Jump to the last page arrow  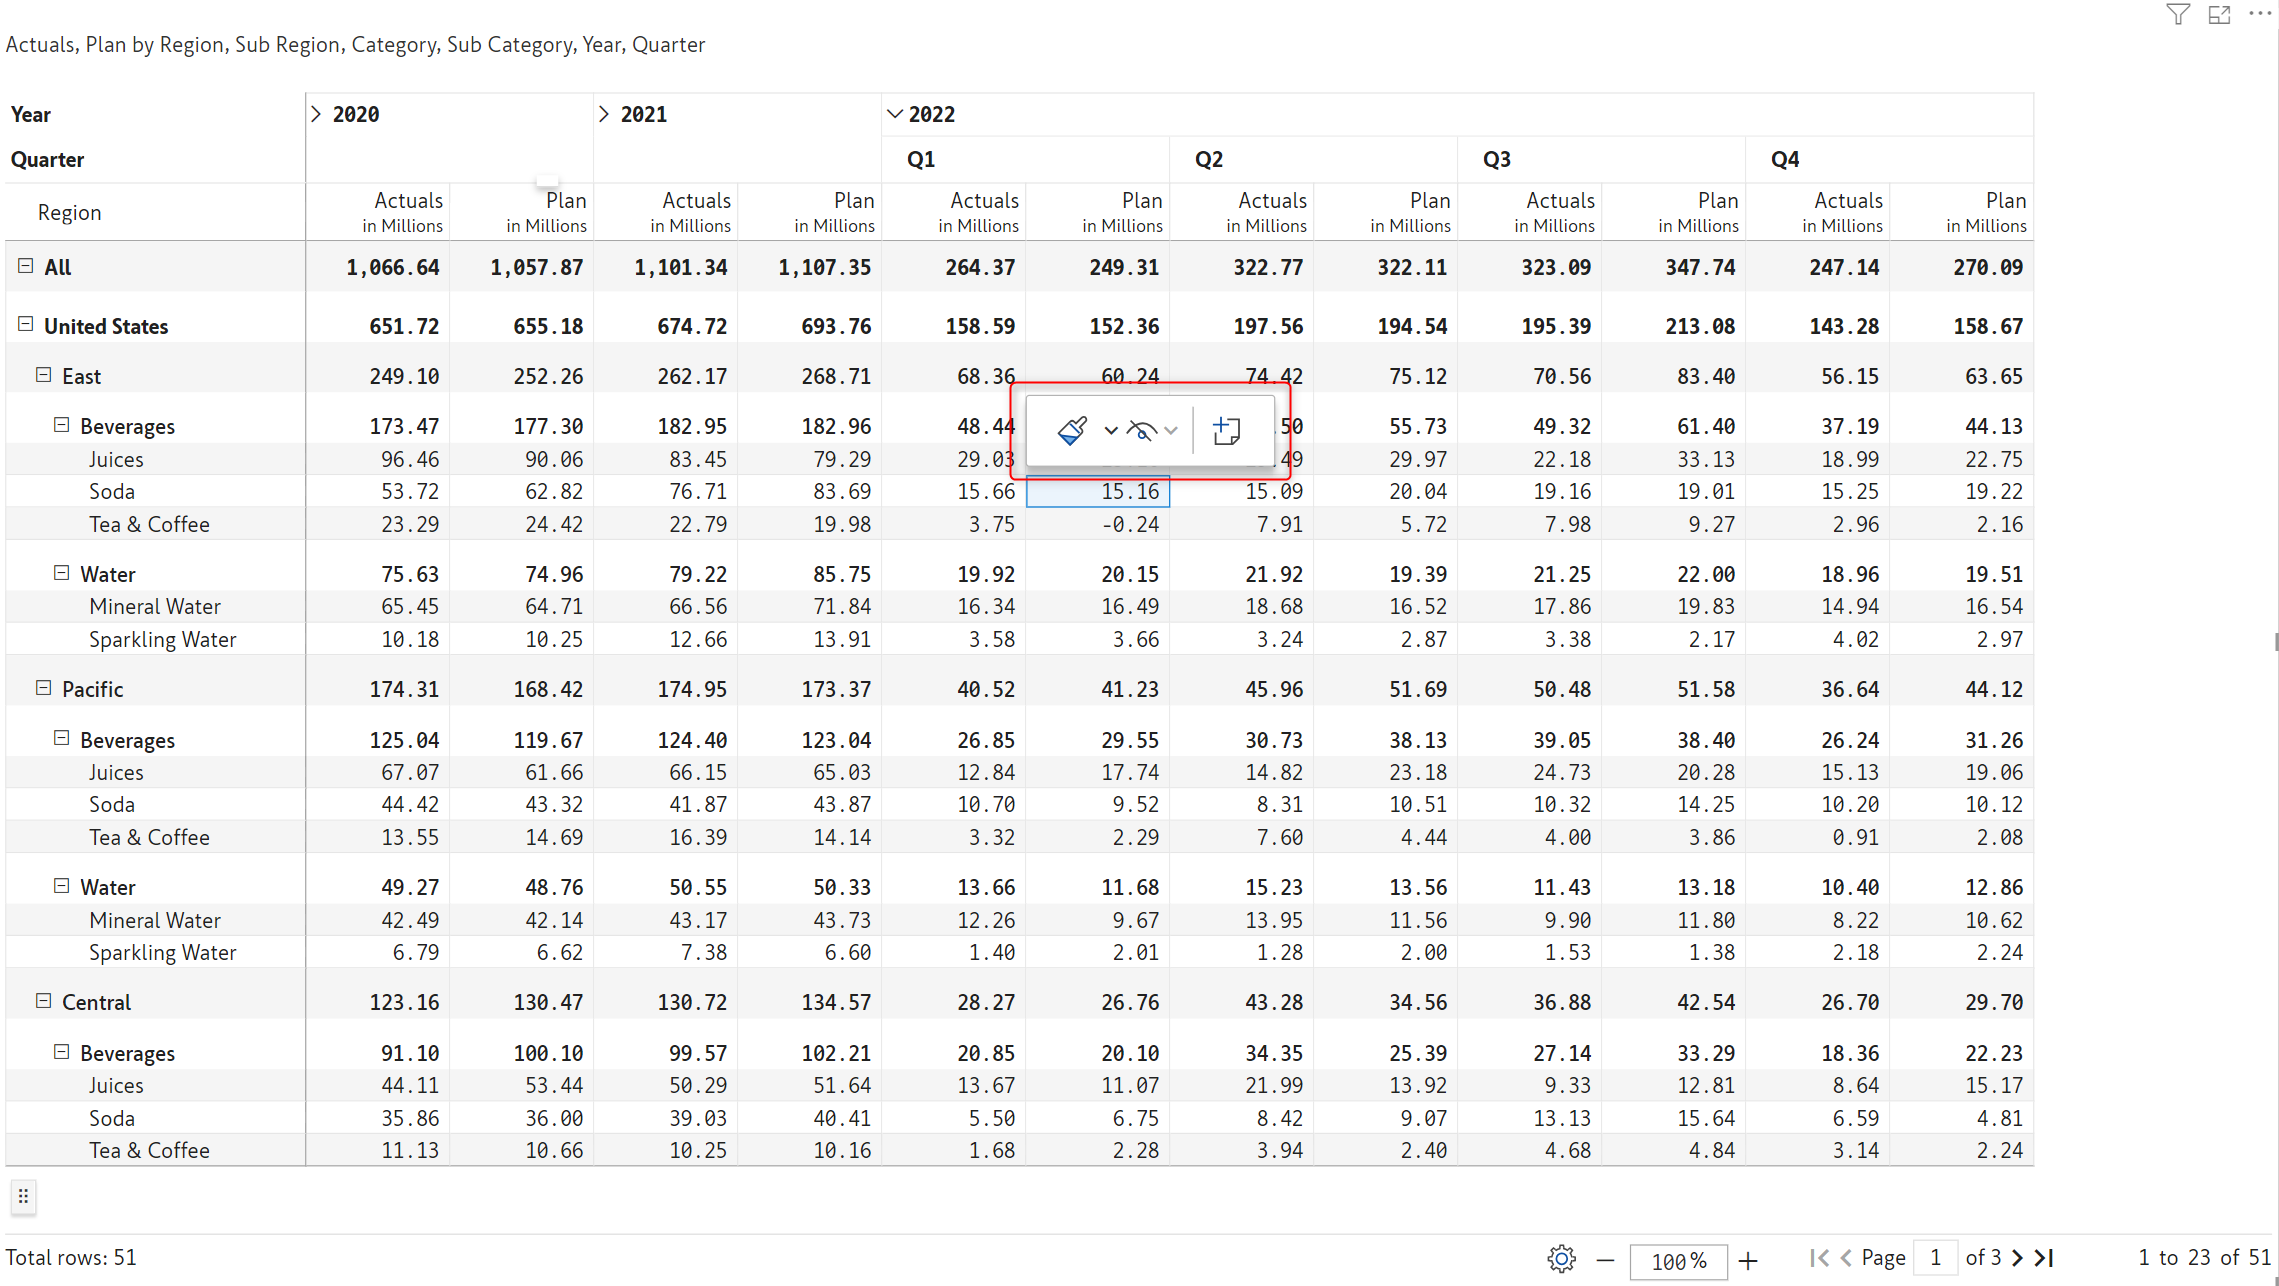point(2044,1258)
